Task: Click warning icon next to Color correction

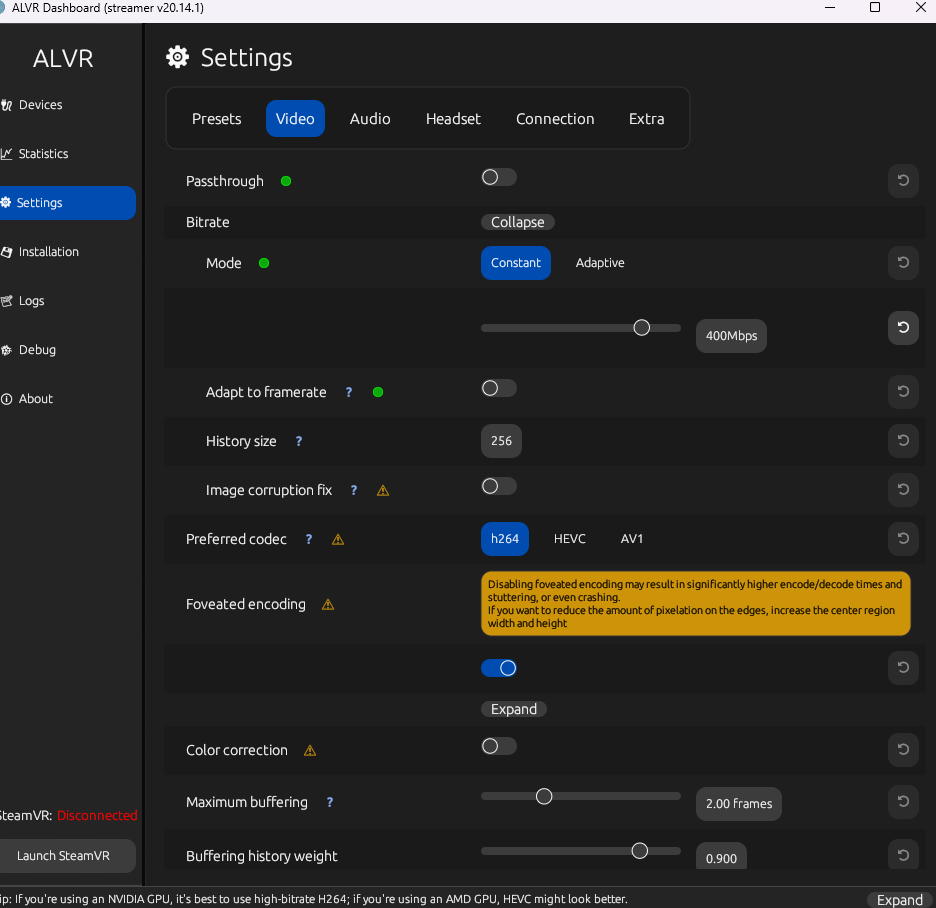Action: point(310,751)
